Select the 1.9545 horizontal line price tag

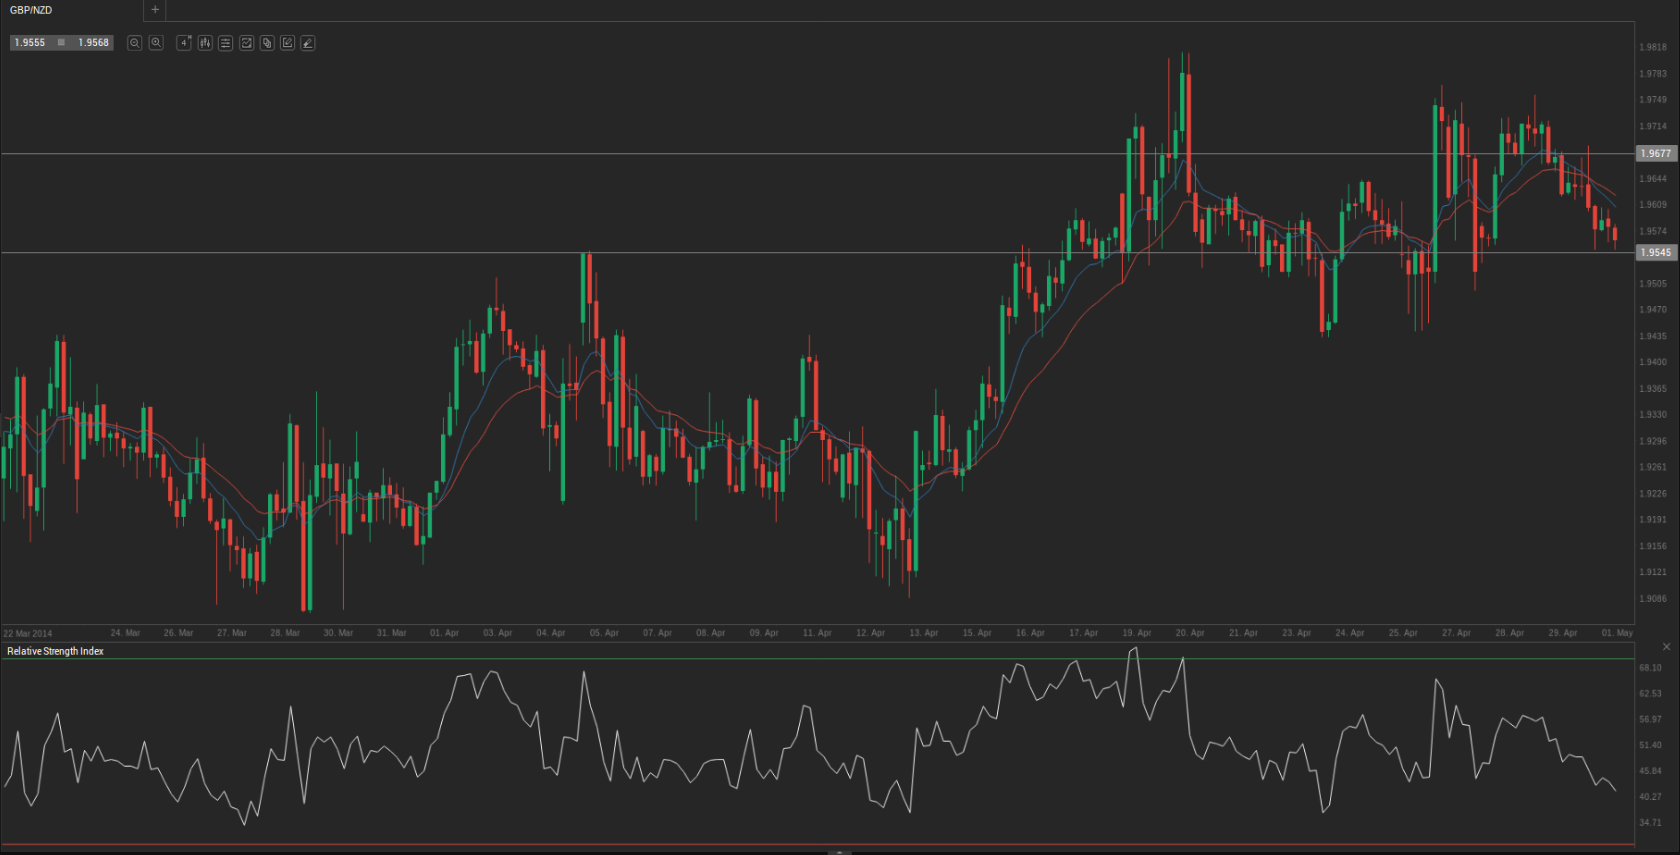(x=1655, y=253)
